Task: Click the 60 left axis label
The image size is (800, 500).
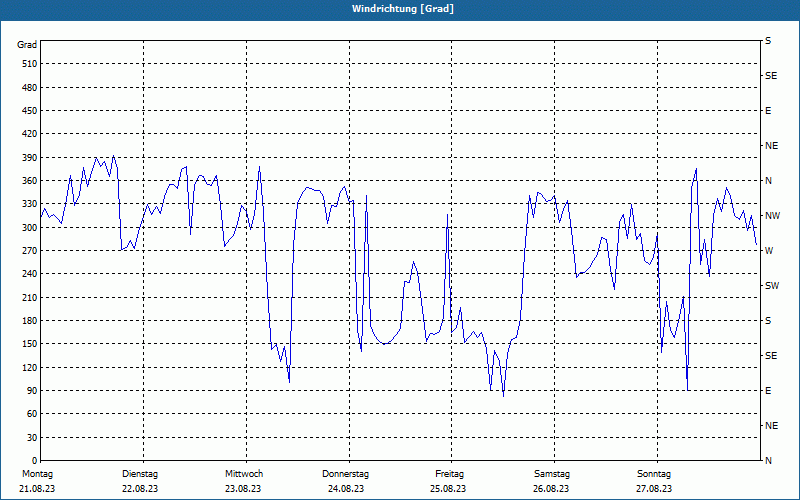Action: coord(32,413)
